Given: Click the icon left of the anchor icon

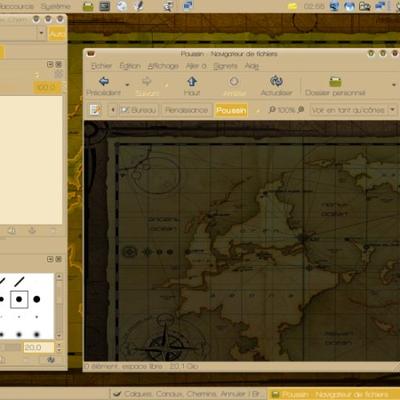Looking at the screenshot, I should (x=12, y=230).
